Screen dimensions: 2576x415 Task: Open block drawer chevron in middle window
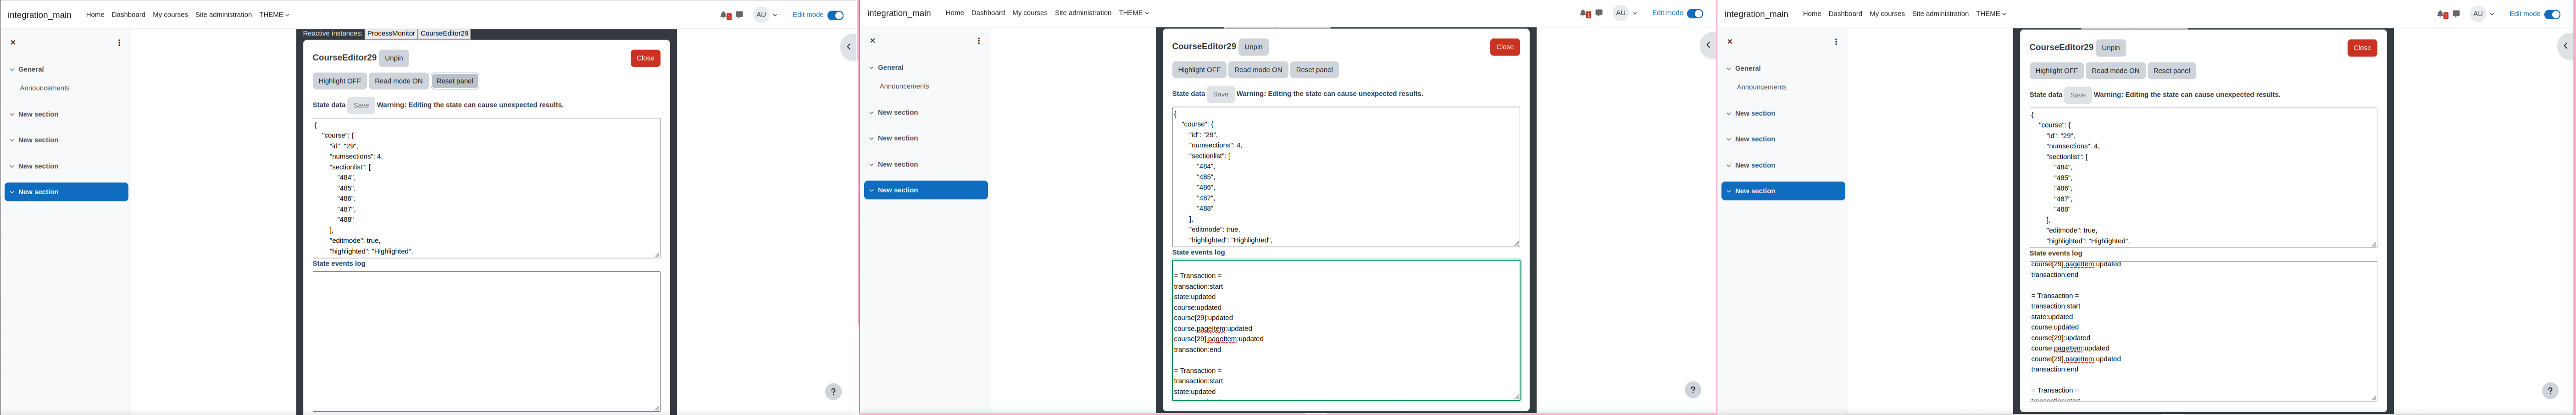point(1708,45)
